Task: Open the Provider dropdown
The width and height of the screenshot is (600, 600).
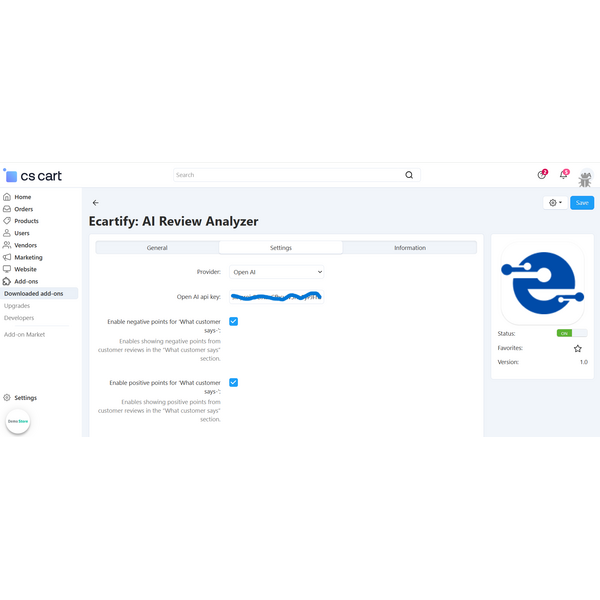Action: [x=277, y=272]
